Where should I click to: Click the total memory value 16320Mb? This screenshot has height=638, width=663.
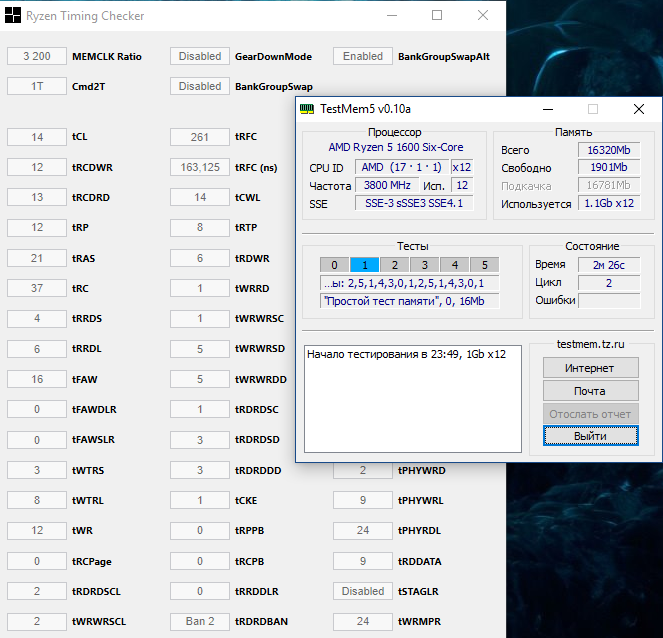click(x=609, y=150)
